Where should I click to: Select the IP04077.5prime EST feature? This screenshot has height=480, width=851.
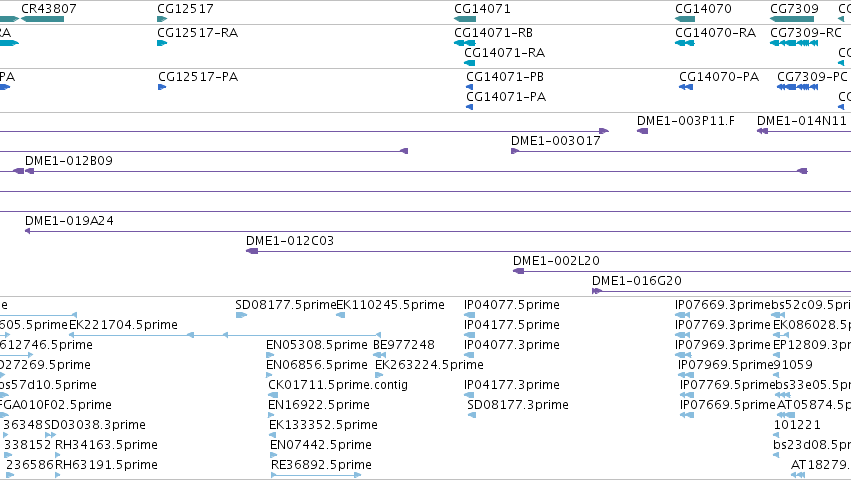(469, 315)
